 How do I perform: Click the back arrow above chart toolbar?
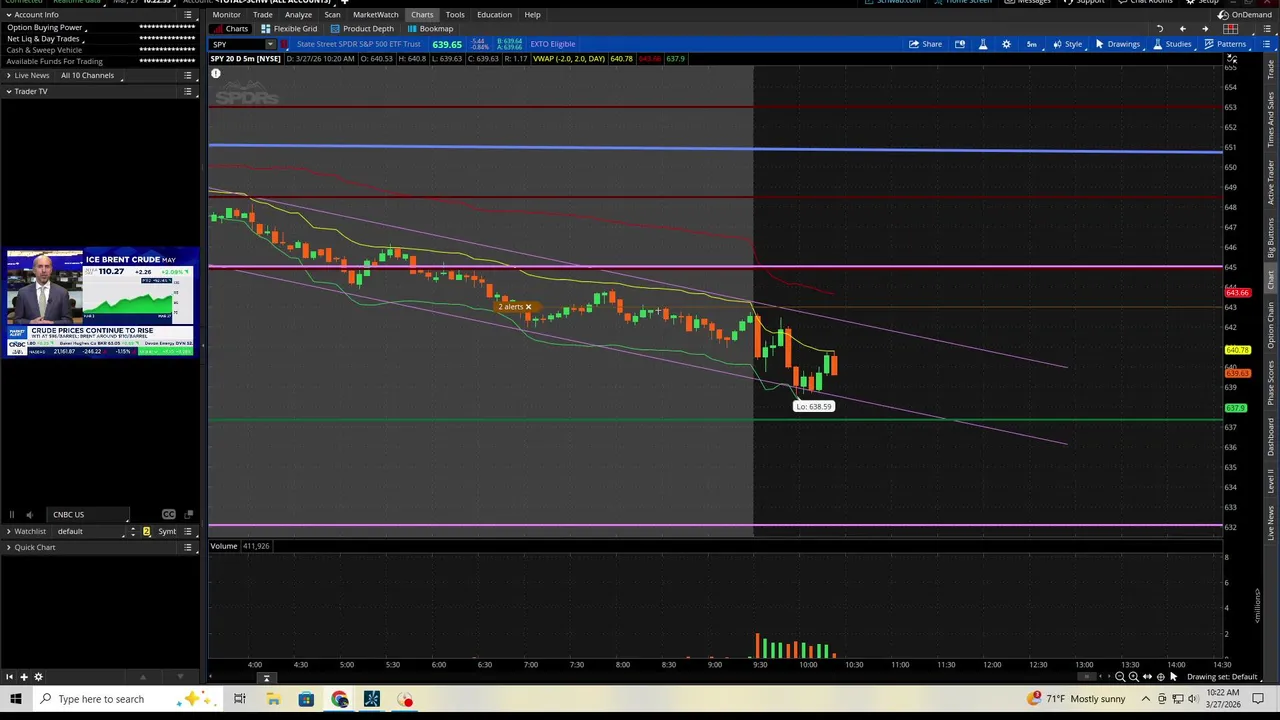[x=1182, y=29]
